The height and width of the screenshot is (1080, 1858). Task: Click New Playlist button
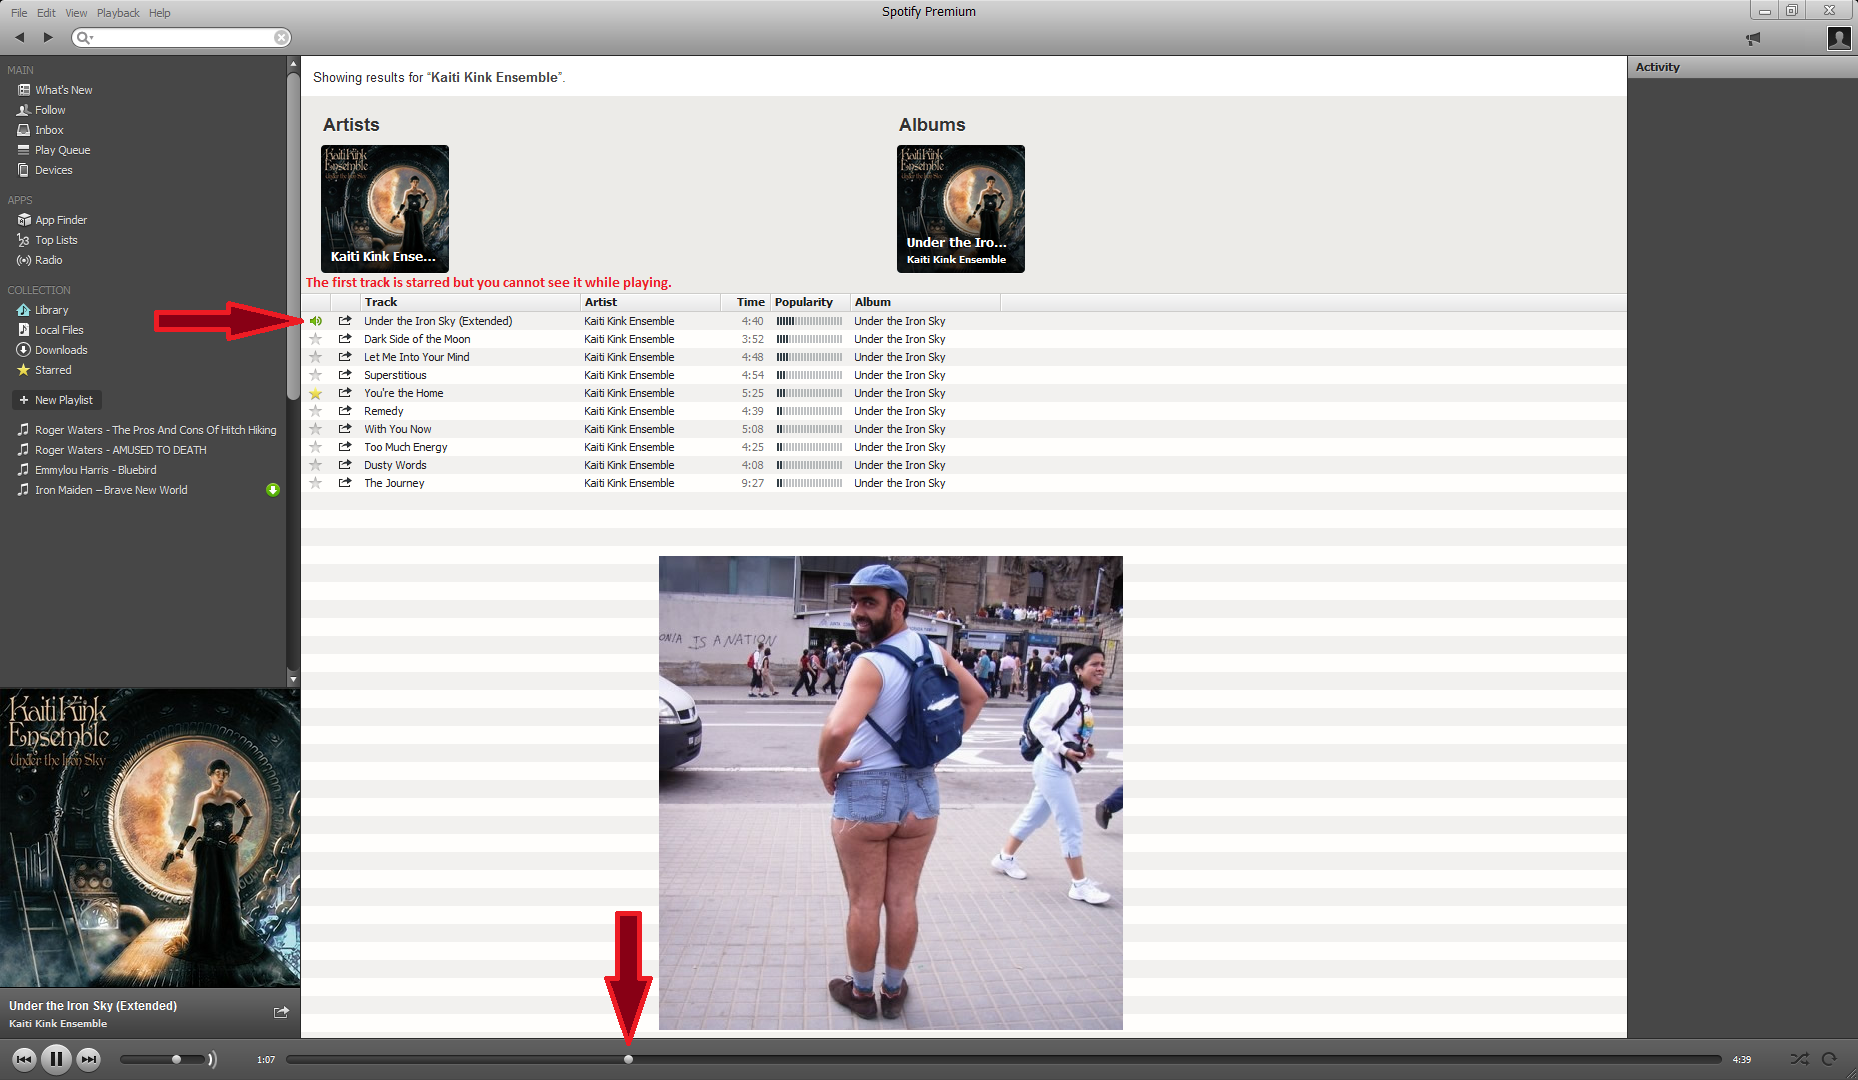pyautogui.click(x=57, y=400)
